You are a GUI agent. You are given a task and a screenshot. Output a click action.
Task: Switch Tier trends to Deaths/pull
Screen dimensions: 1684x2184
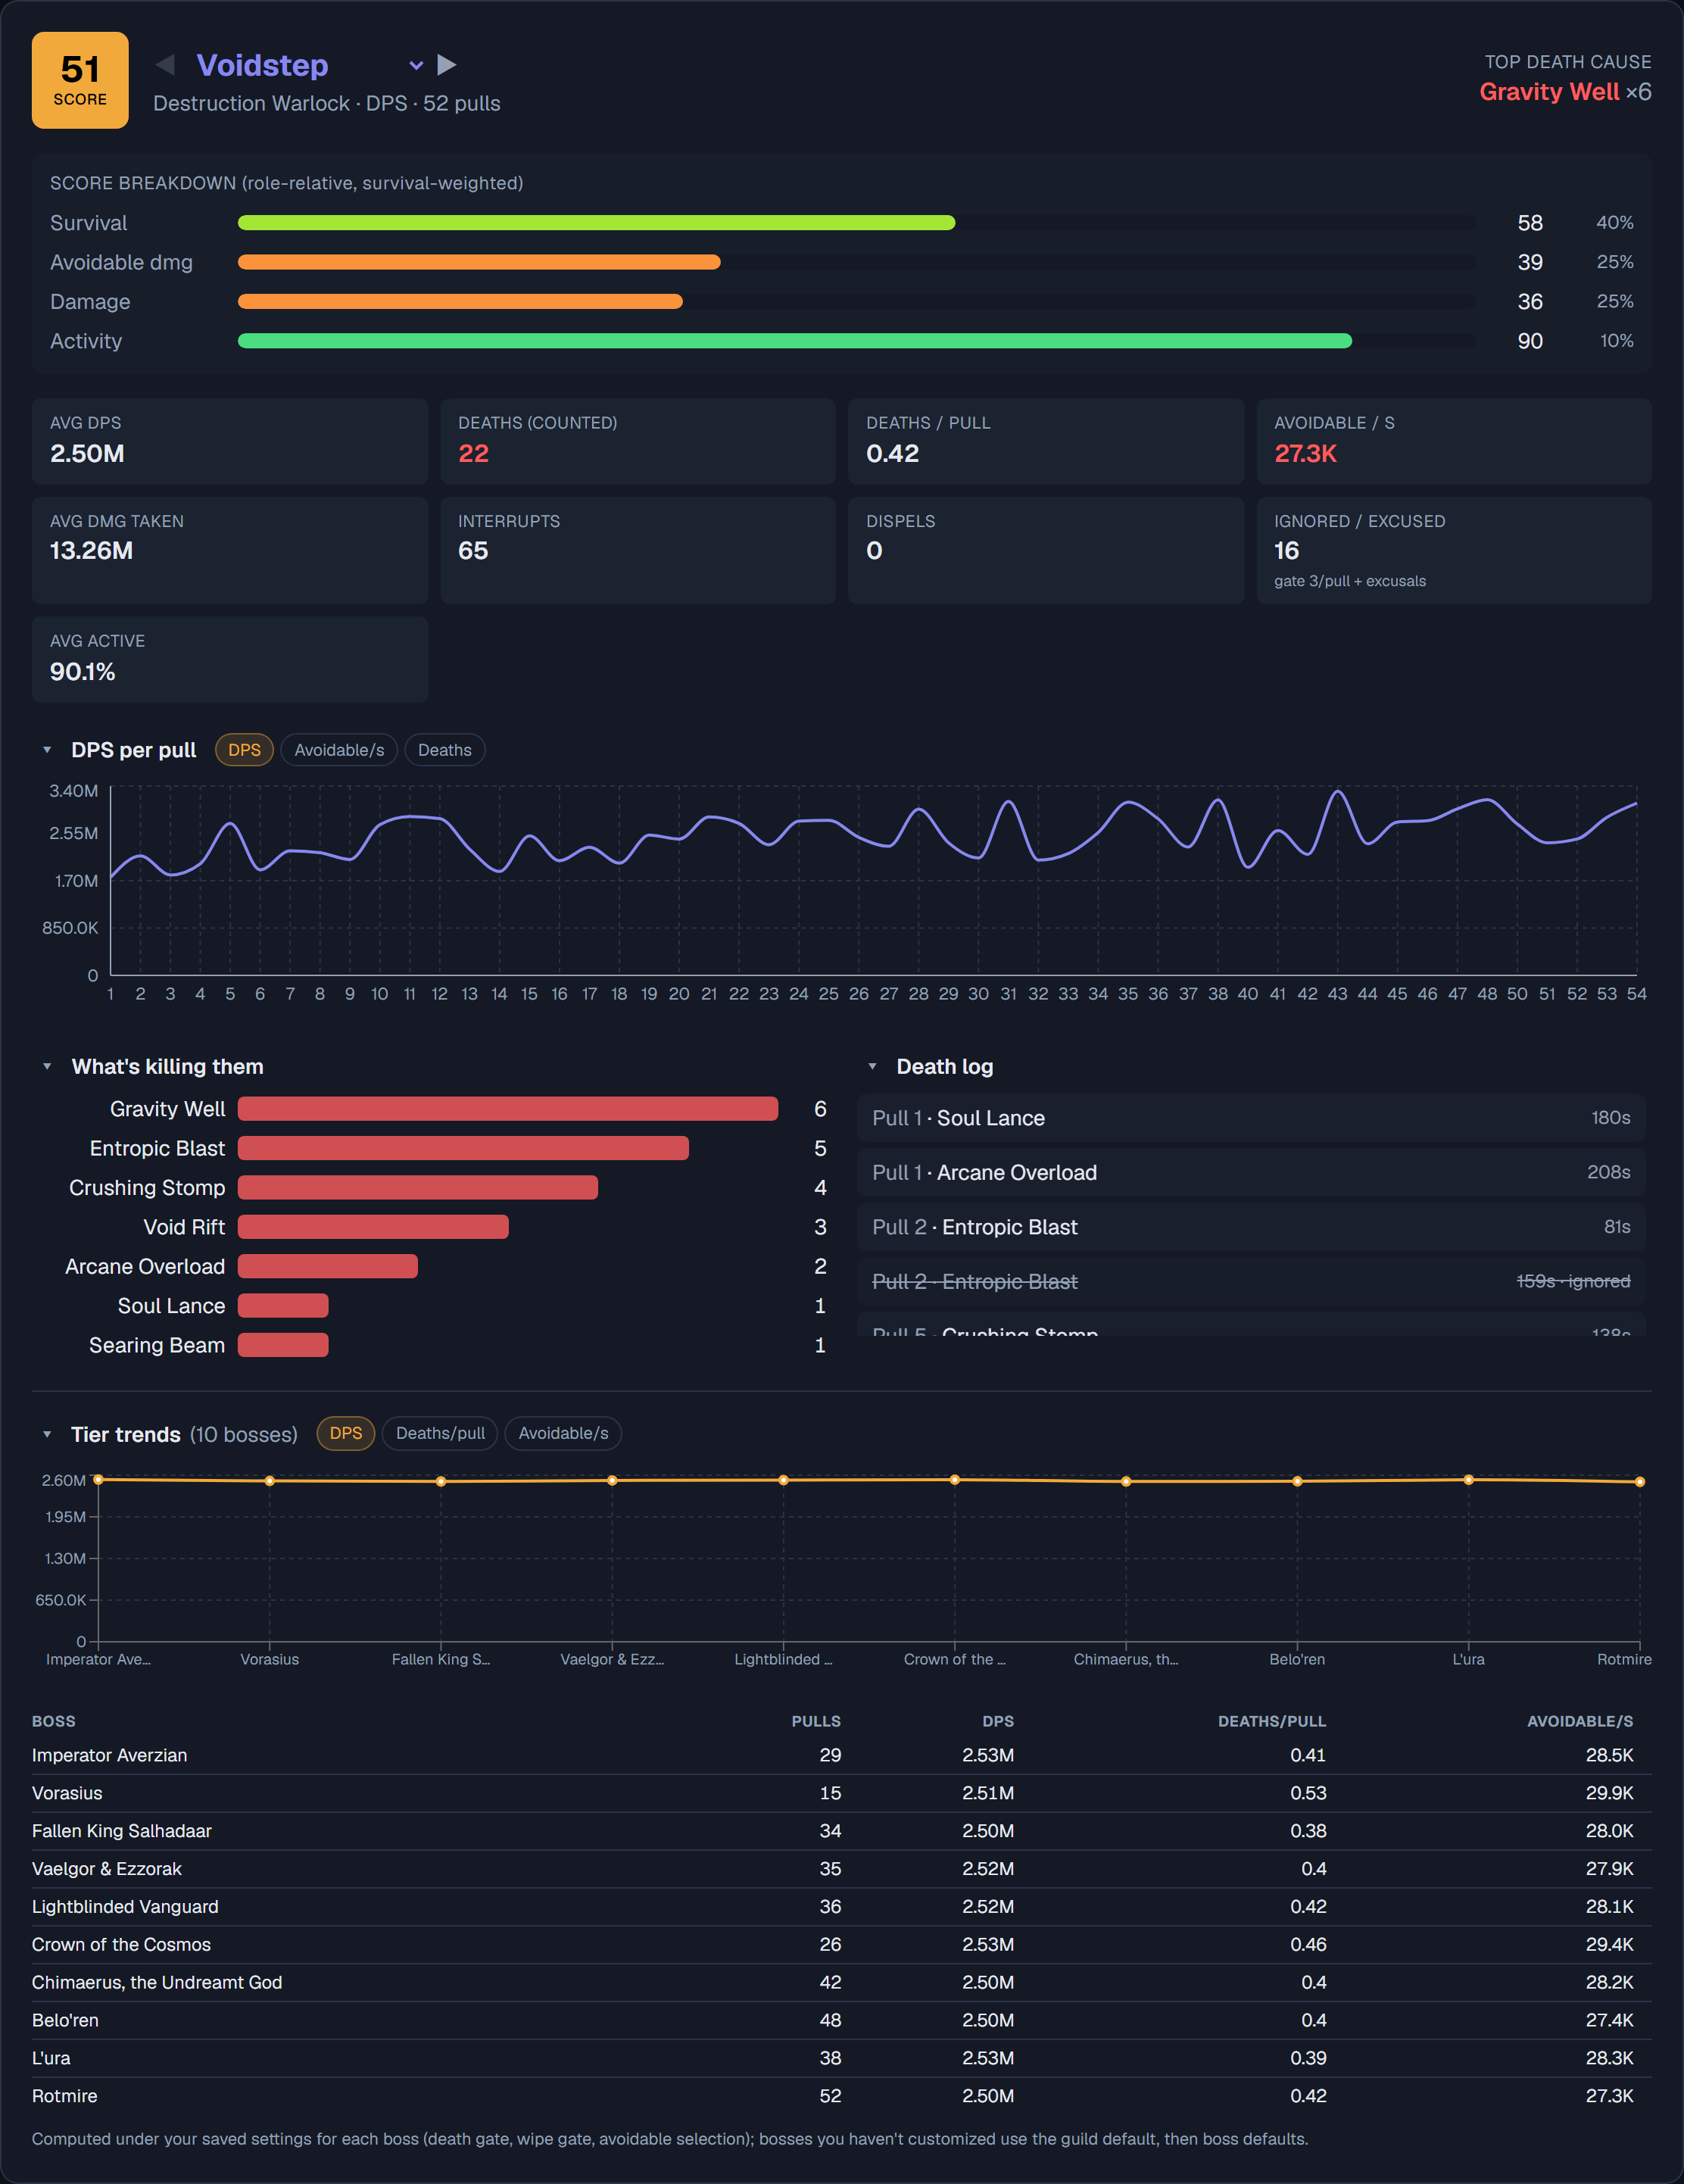pos(440,1433)
